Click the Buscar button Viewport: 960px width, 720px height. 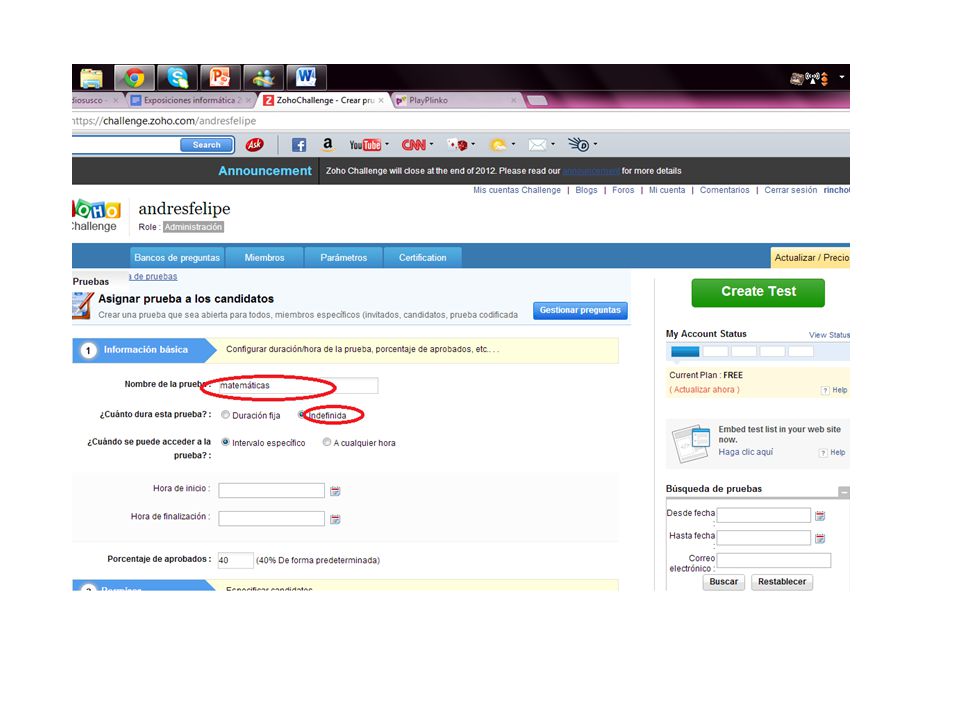click(x=724, y=582)
